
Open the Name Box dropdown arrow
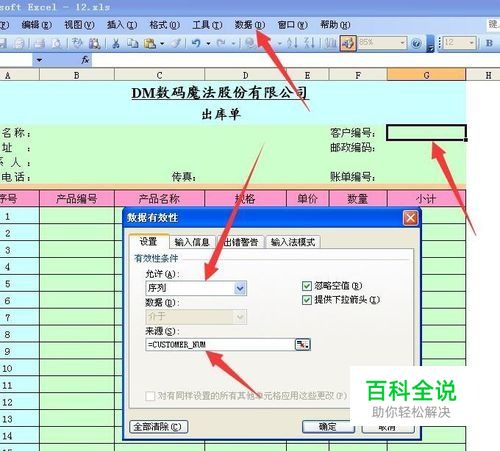(x=39, y=60)
